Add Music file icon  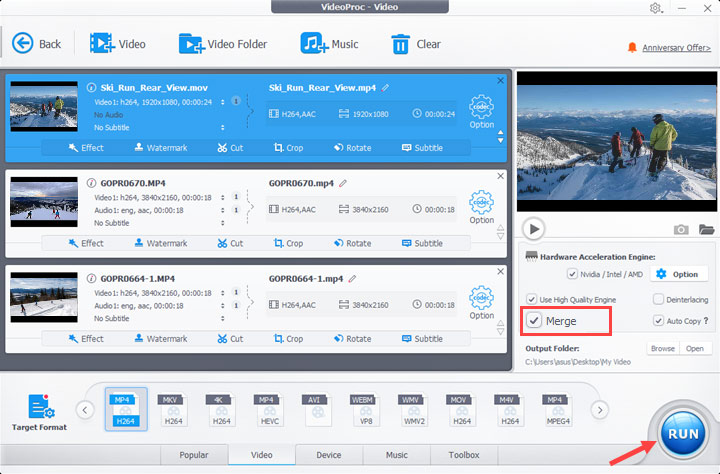(315, 43)
